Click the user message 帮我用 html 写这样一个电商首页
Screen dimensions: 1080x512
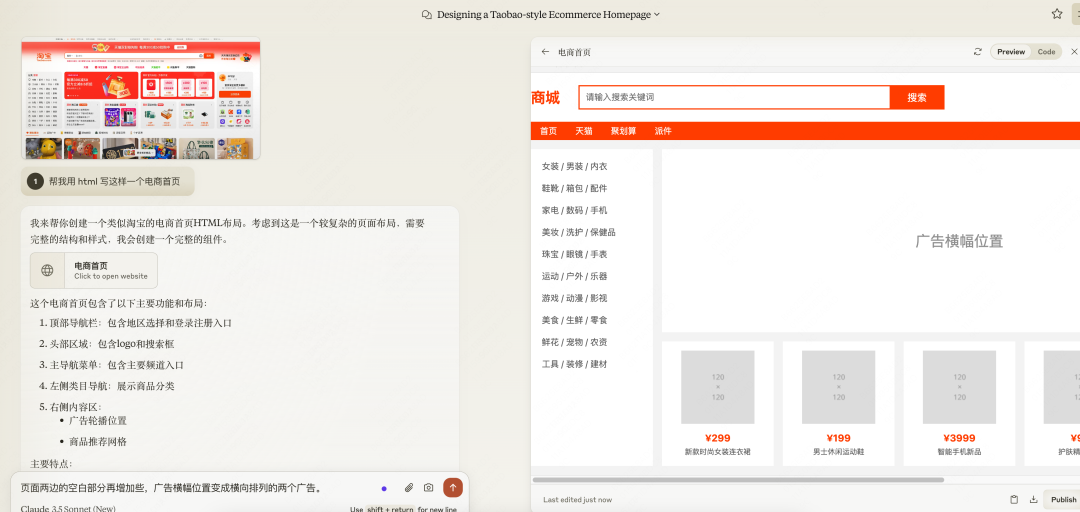tap(114, 181)
